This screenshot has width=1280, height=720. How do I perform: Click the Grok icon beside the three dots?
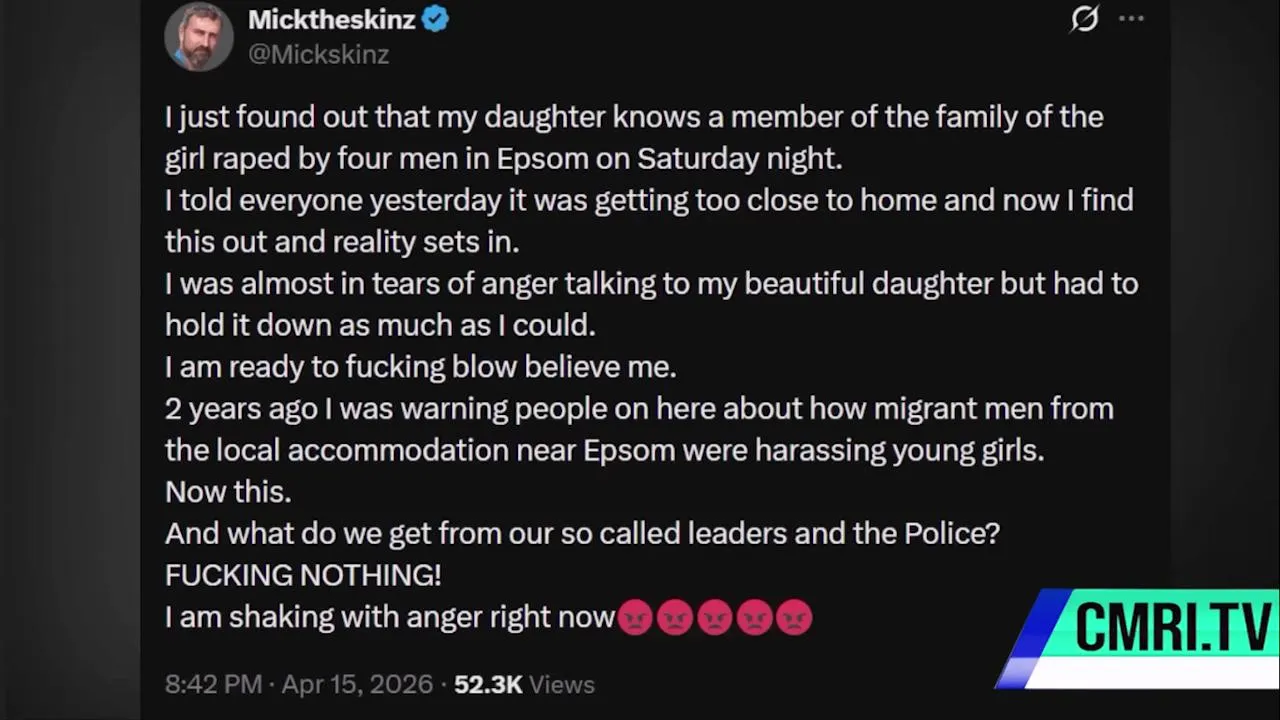pos(1085,19)
